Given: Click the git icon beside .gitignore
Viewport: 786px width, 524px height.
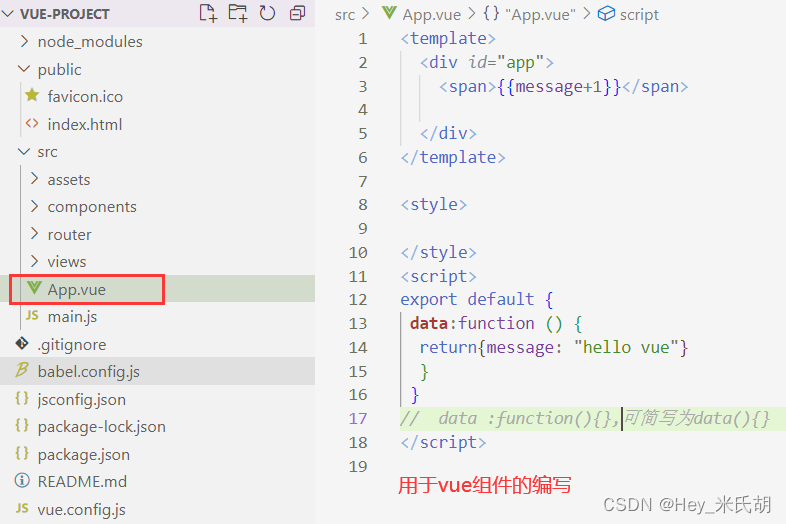Looking at the screenshot, I should [22, 343].
